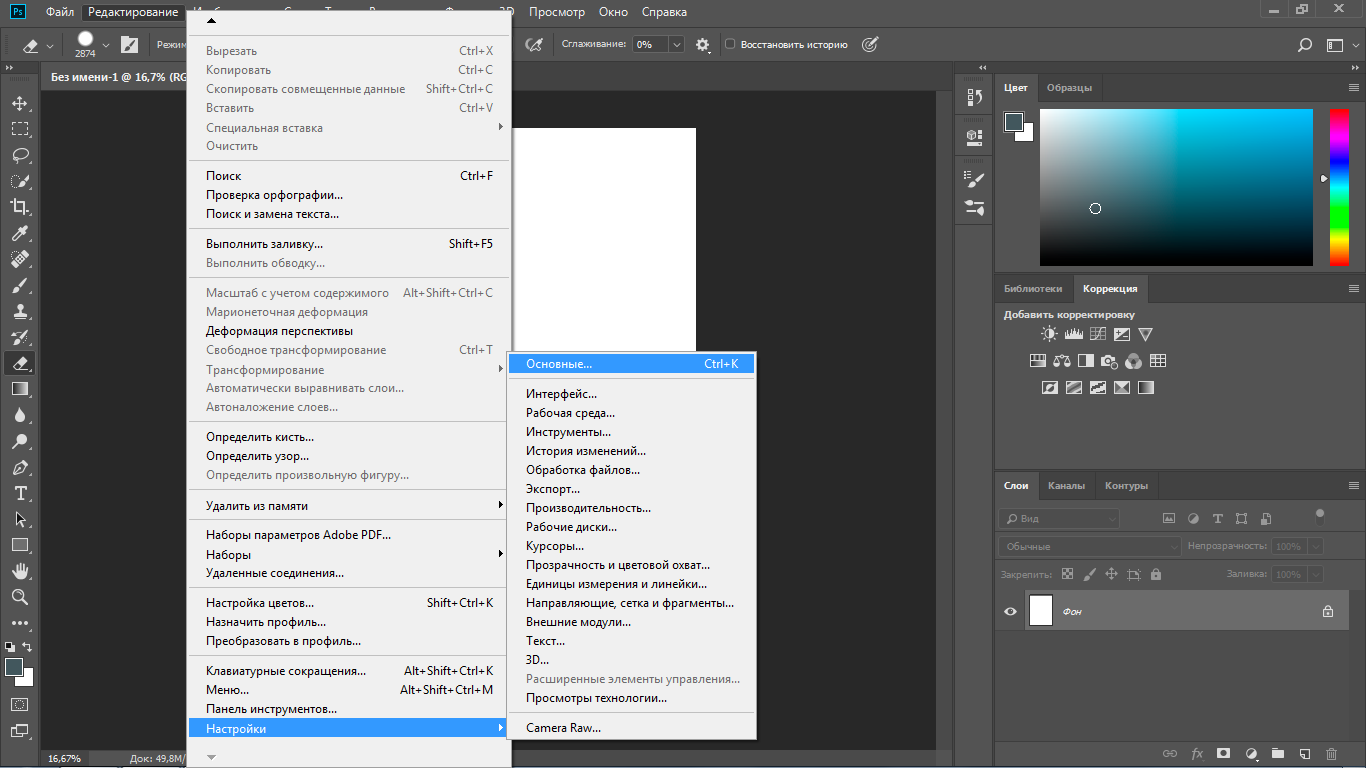Toggle lock all
This screenshot has width=1366, height=768.
[x=1156, y=575]
